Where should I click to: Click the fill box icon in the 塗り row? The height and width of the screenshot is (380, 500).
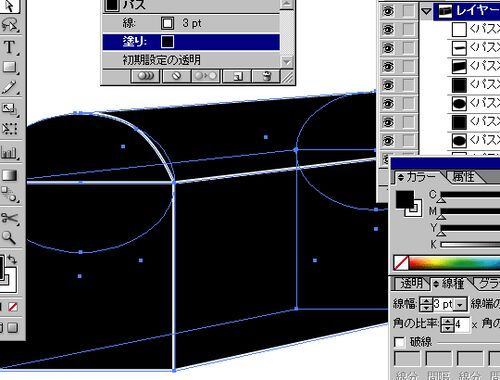pos(167,42)
